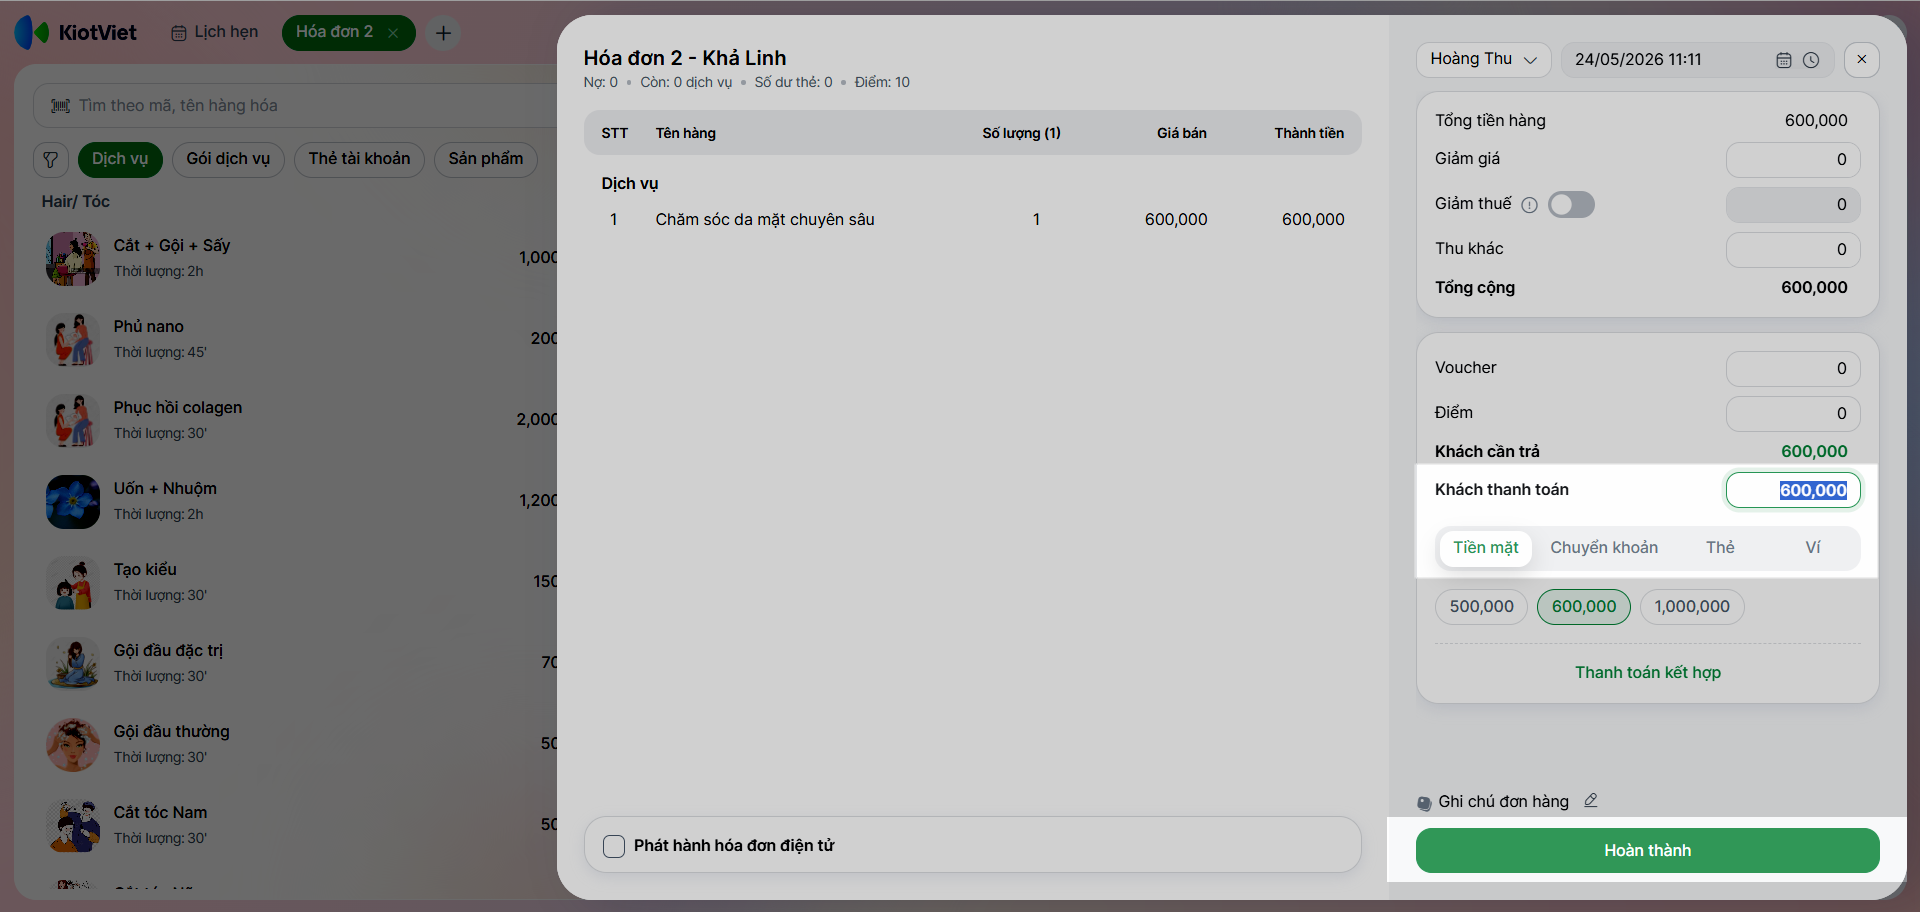Click the Hoàn thành button

pos(1647,850)
